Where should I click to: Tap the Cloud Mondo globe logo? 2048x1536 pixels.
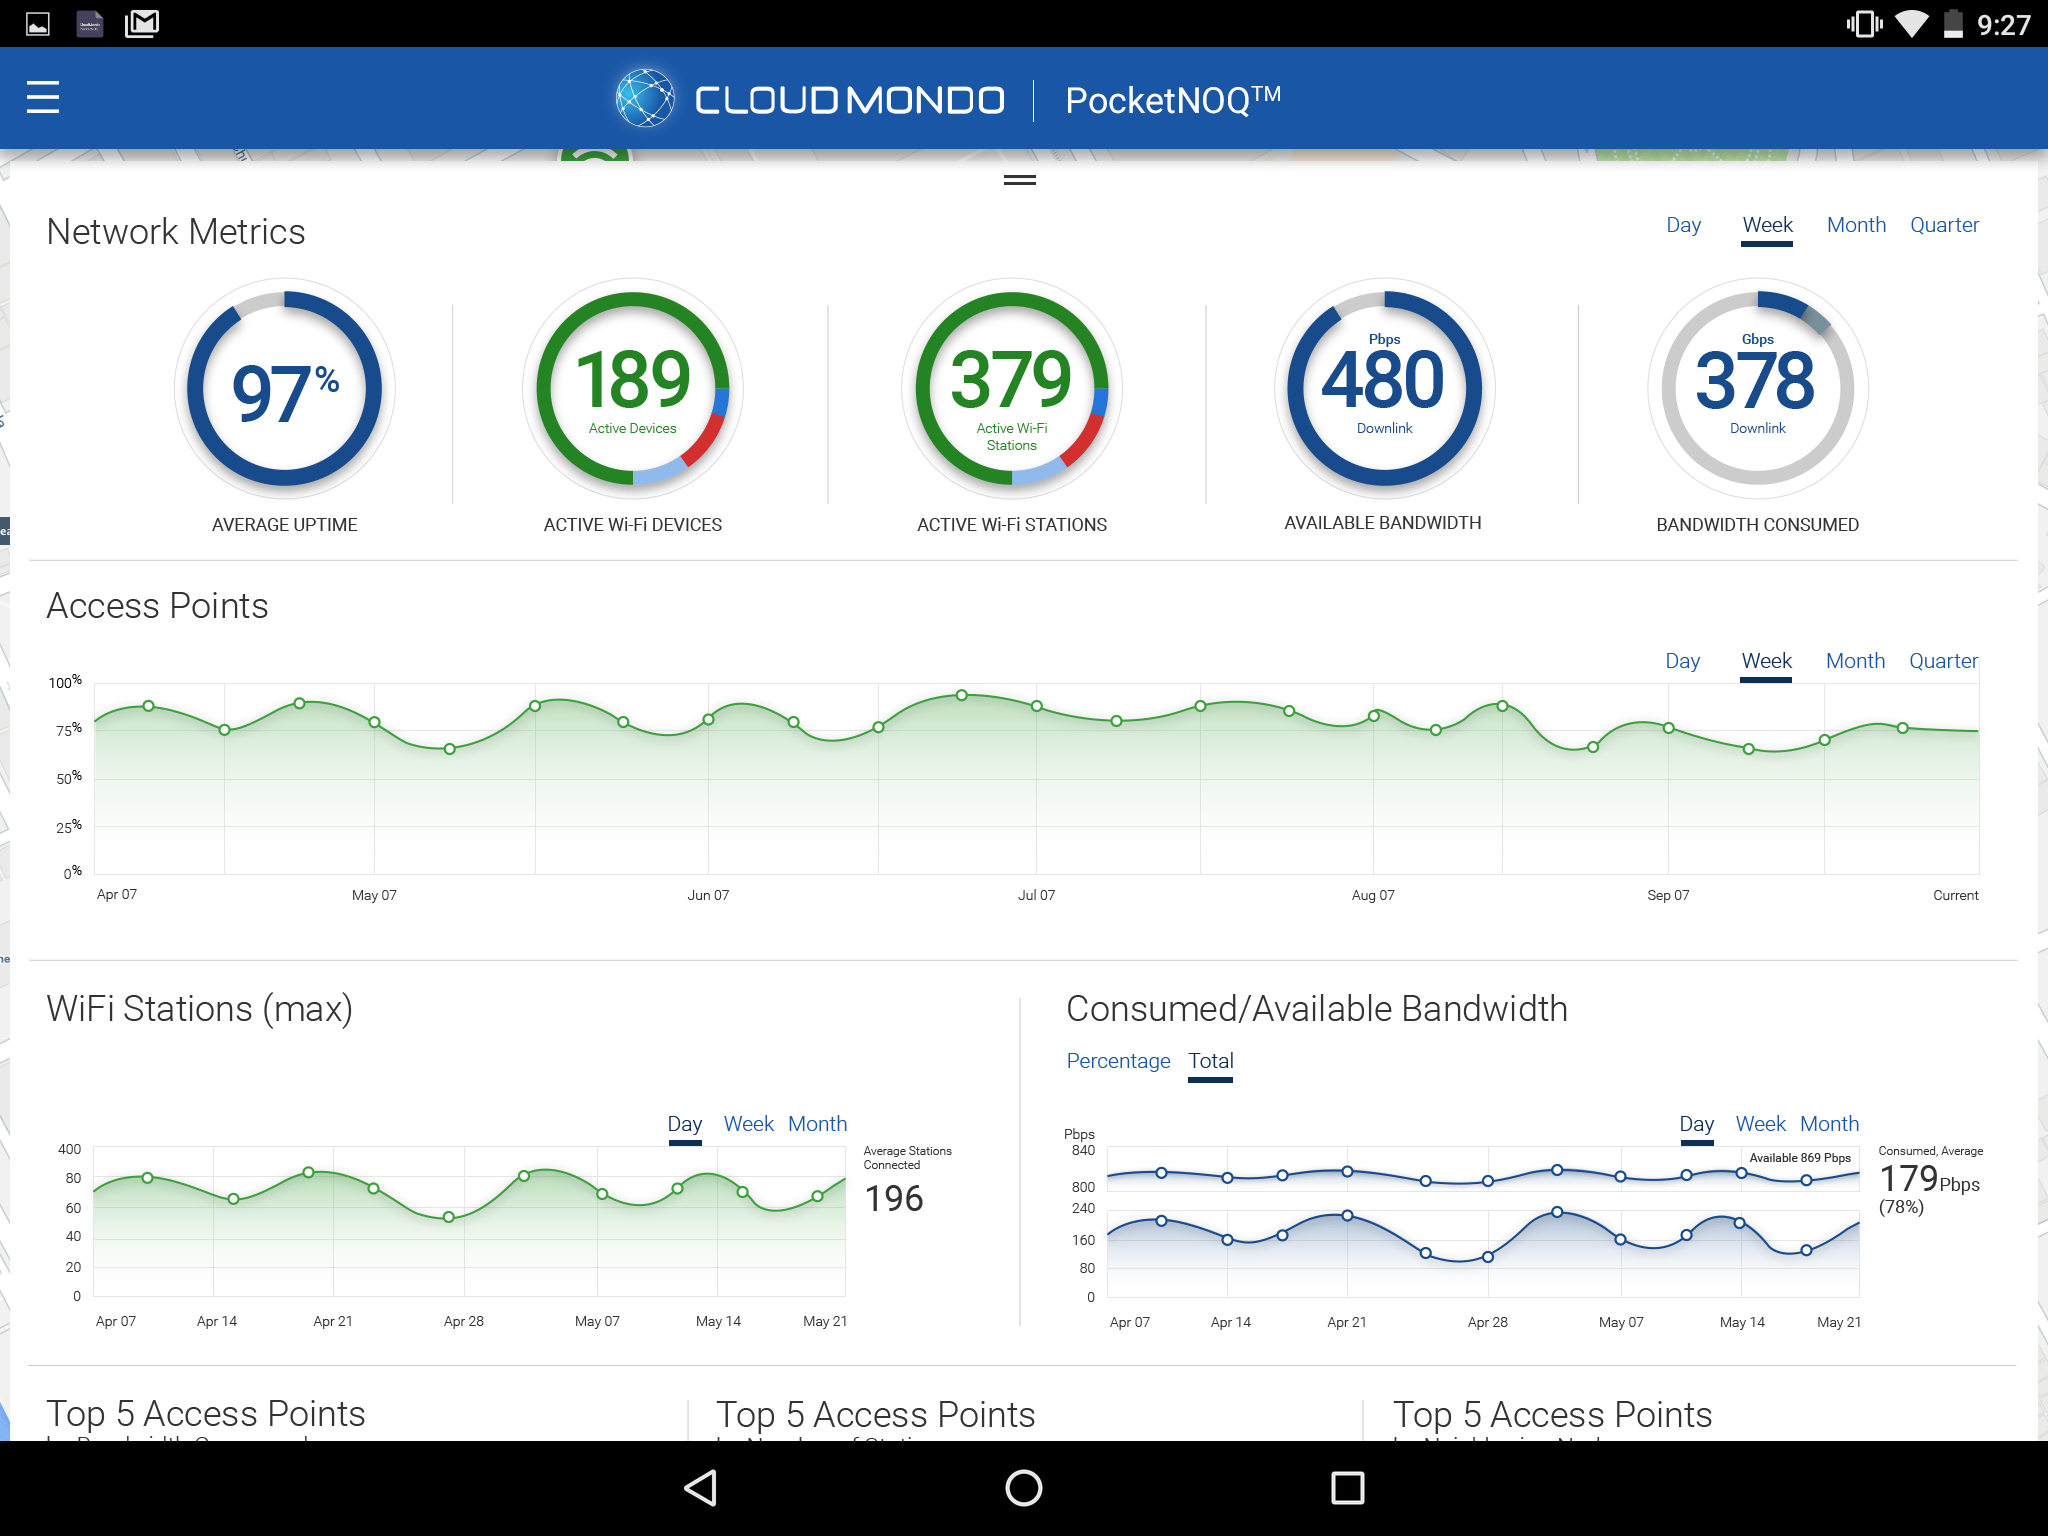tap(645, 98)
